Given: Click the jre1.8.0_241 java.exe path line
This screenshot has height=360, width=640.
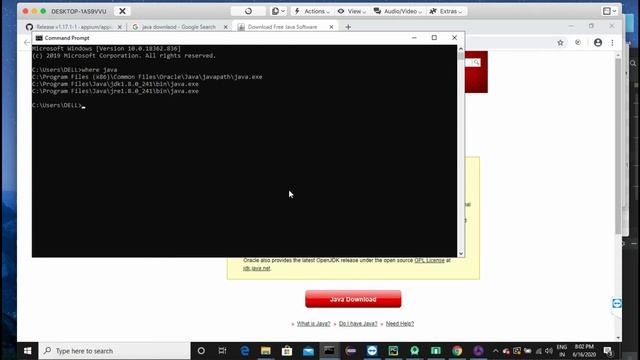Looking at the screenshot, I should (116, 91).
